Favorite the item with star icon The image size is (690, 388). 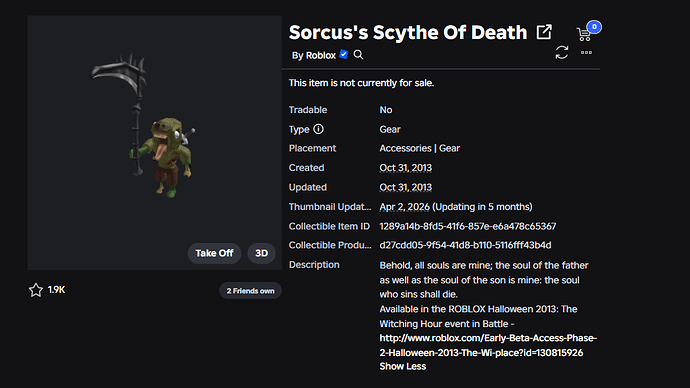pos(36,290)
